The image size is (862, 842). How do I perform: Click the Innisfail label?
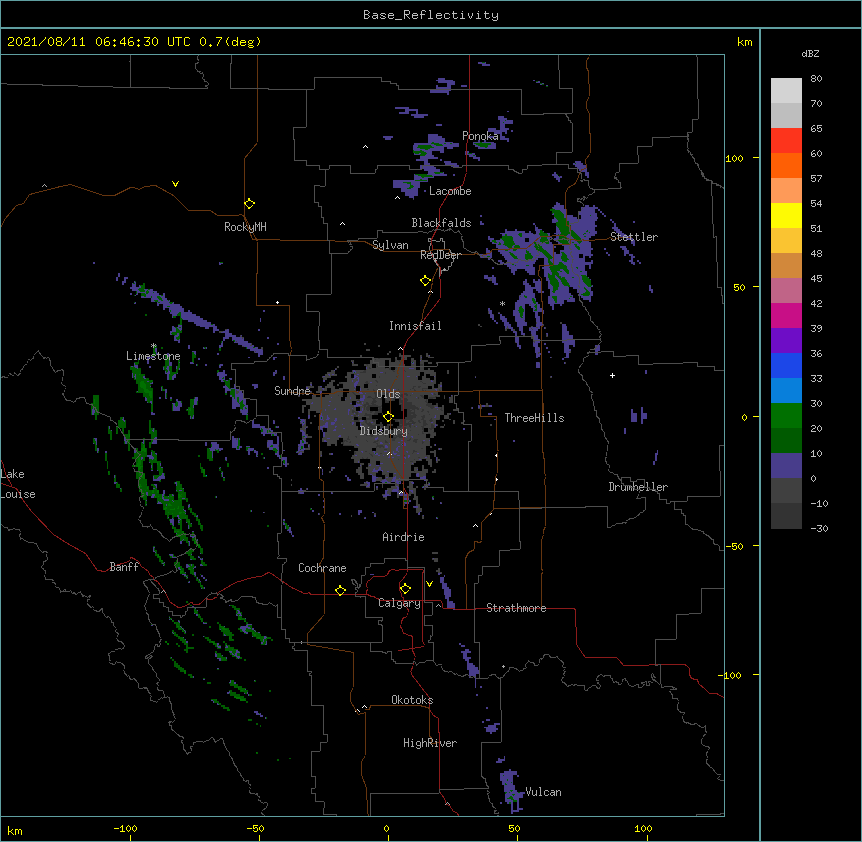[x=415, y=326]
